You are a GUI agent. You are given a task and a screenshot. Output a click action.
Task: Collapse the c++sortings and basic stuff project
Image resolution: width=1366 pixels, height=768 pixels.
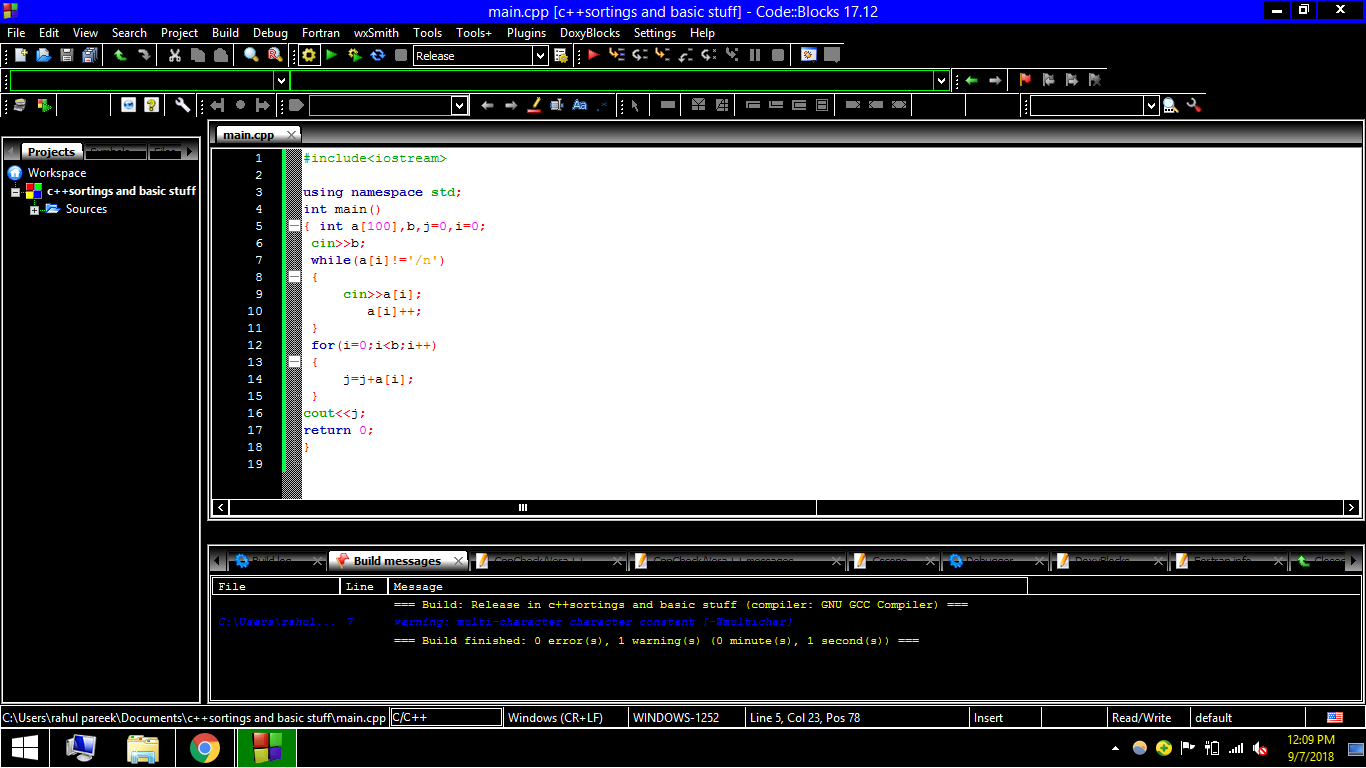[x=16, y=191]
